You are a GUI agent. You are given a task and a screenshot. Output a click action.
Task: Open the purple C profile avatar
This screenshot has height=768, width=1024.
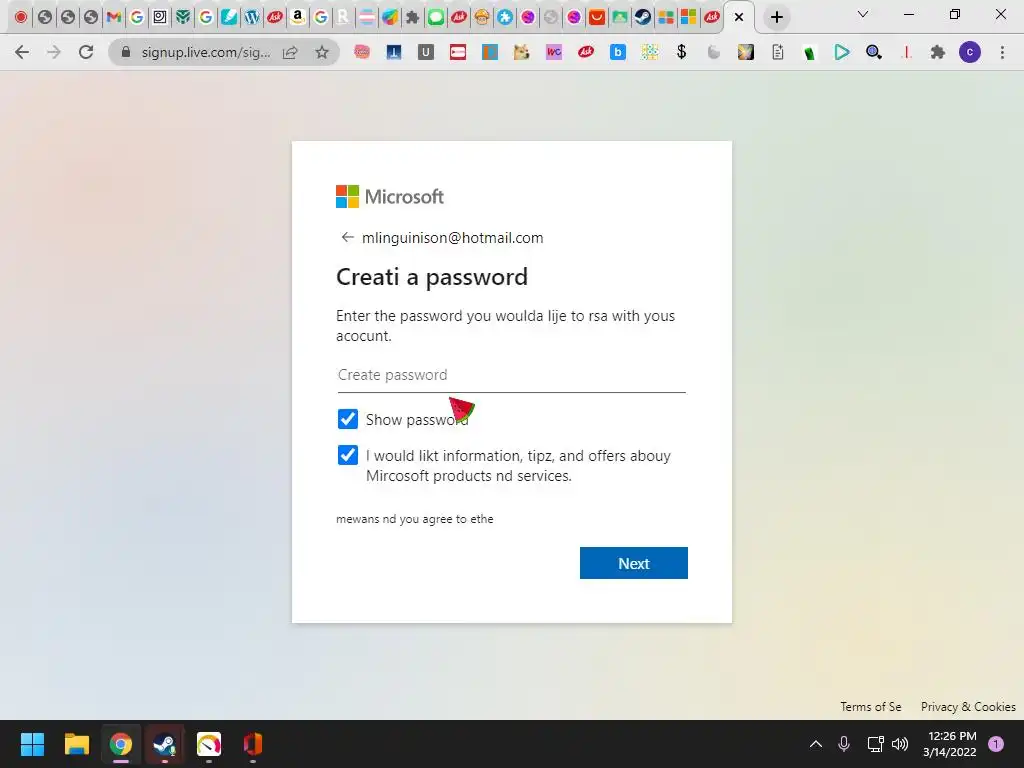[970, 52]
